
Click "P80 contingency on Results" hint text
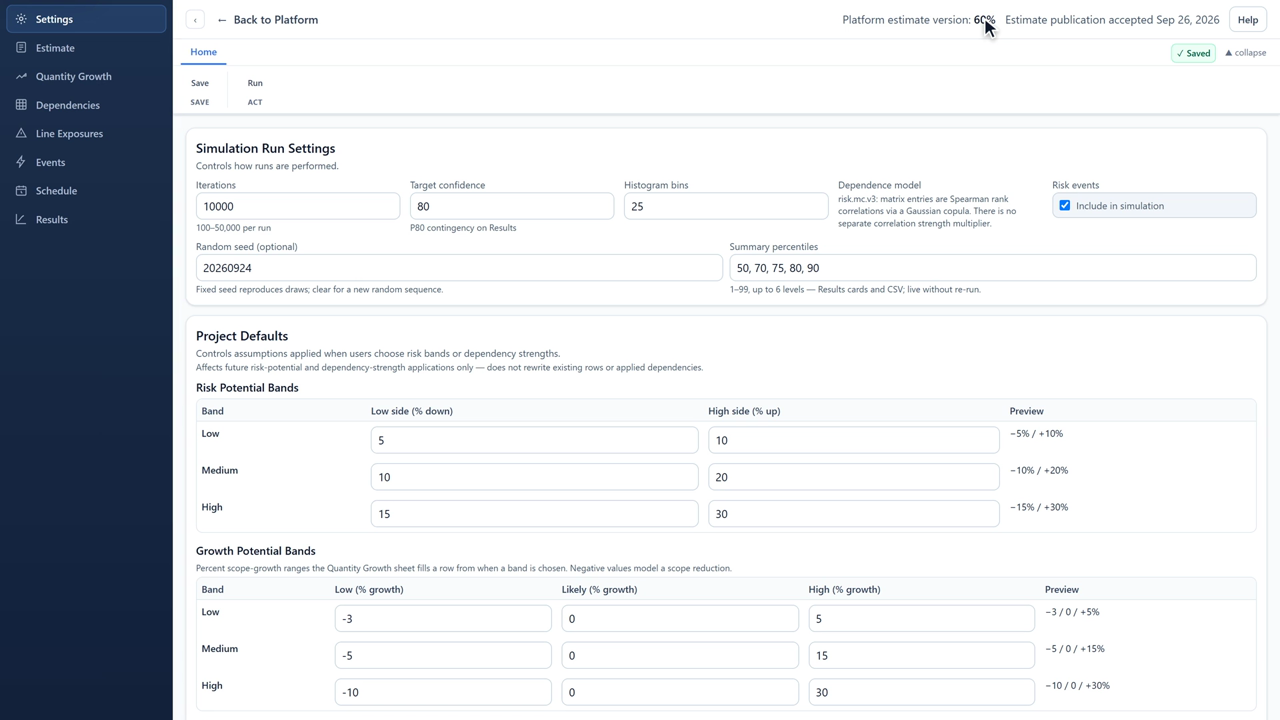point(463,228)
